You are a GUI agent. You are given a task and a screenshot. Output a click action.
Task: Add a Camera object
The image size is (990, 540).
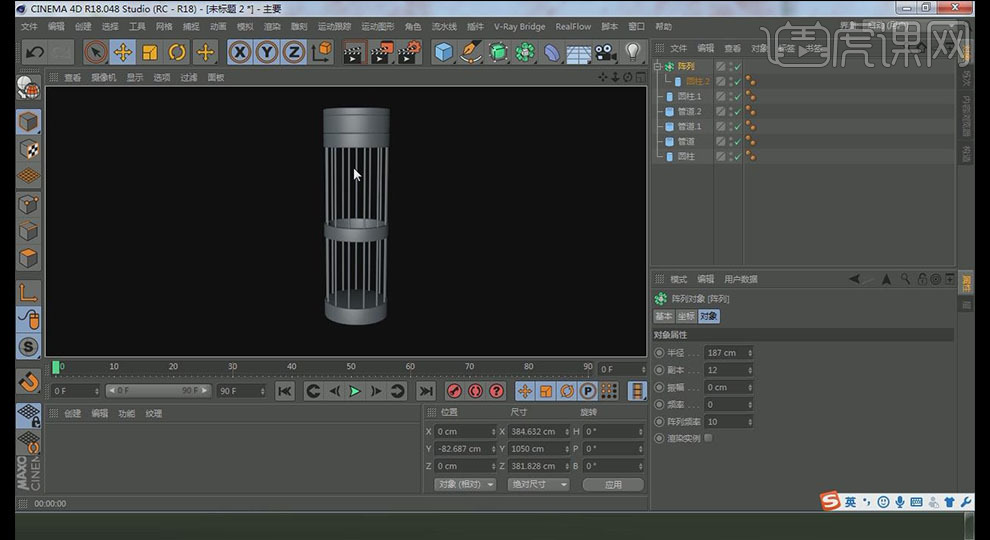click(605, 52)
